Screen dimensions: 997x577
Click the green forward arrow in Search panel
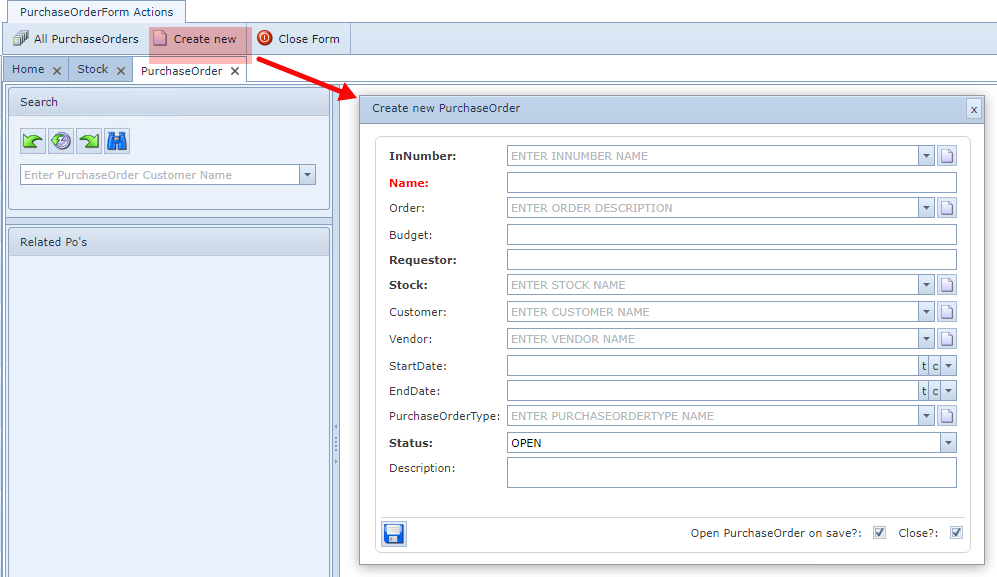89,141
